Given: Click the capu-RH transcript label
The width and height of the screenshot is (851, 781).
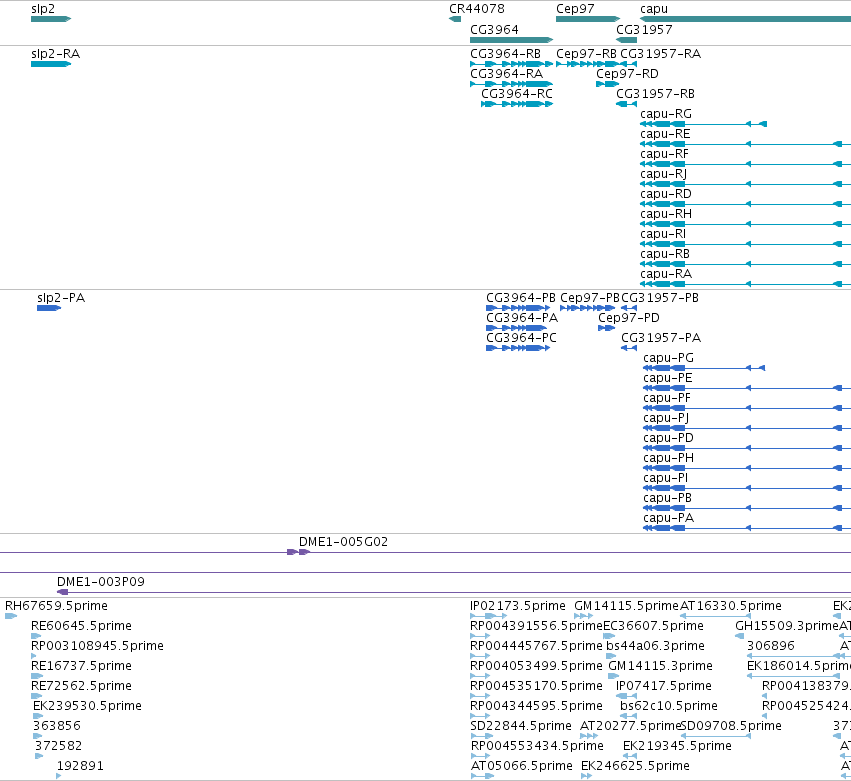Looking at the screenshot, I should point(666,214).
